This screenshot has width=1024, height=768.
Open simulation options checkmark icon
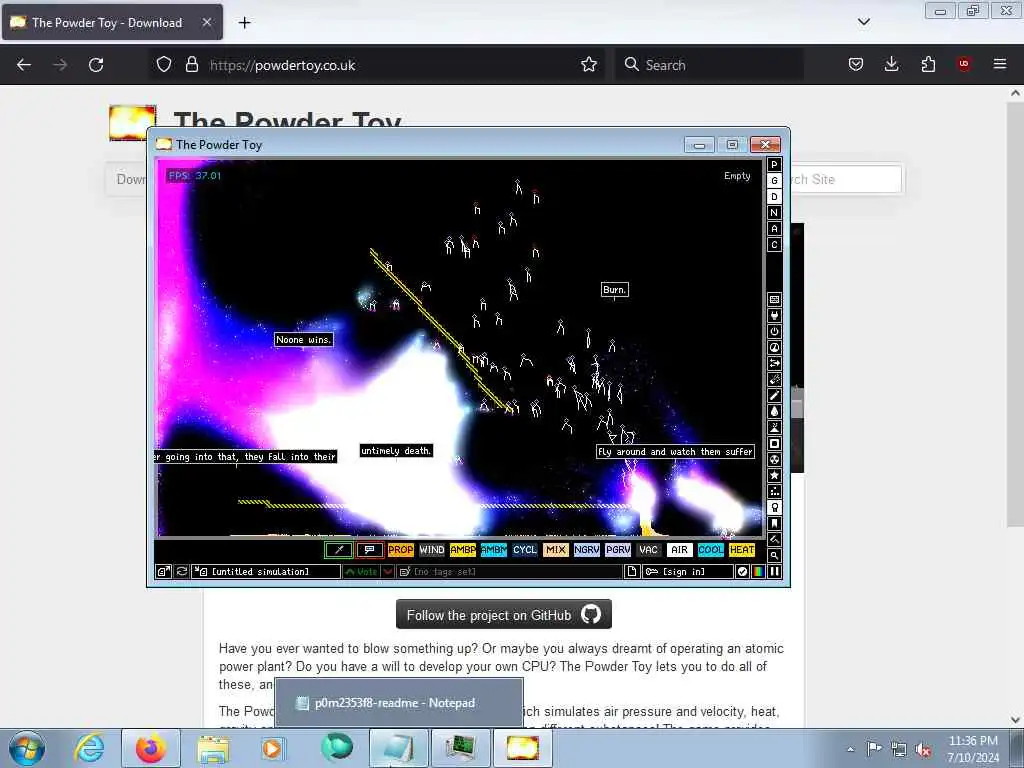742,571
